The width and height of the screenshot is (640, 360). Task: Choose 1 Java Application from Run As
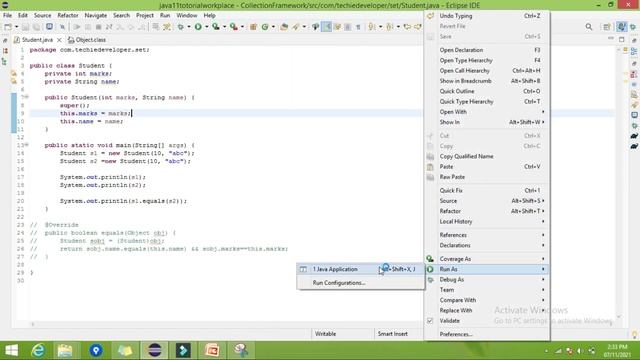point(360,269)
